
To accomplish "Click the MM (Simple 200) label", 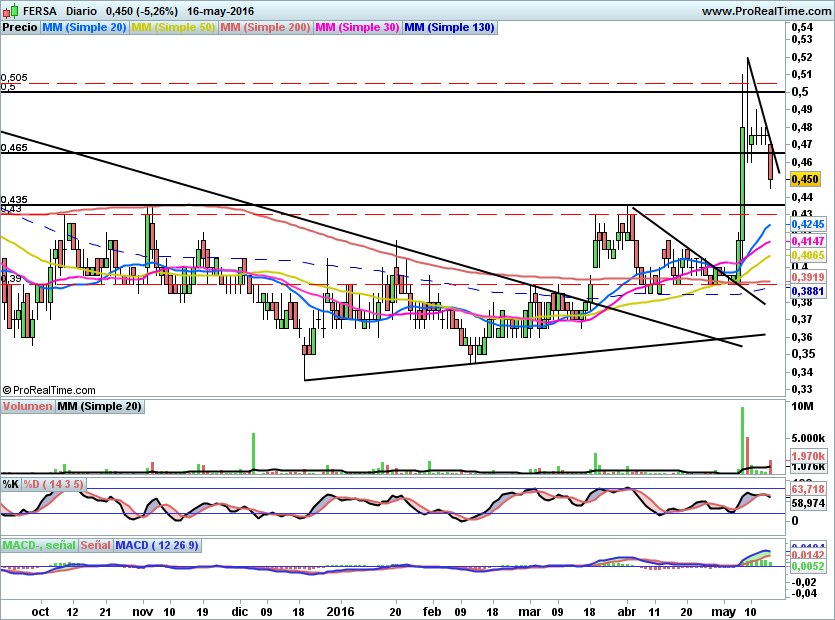I will click(265, 28).
